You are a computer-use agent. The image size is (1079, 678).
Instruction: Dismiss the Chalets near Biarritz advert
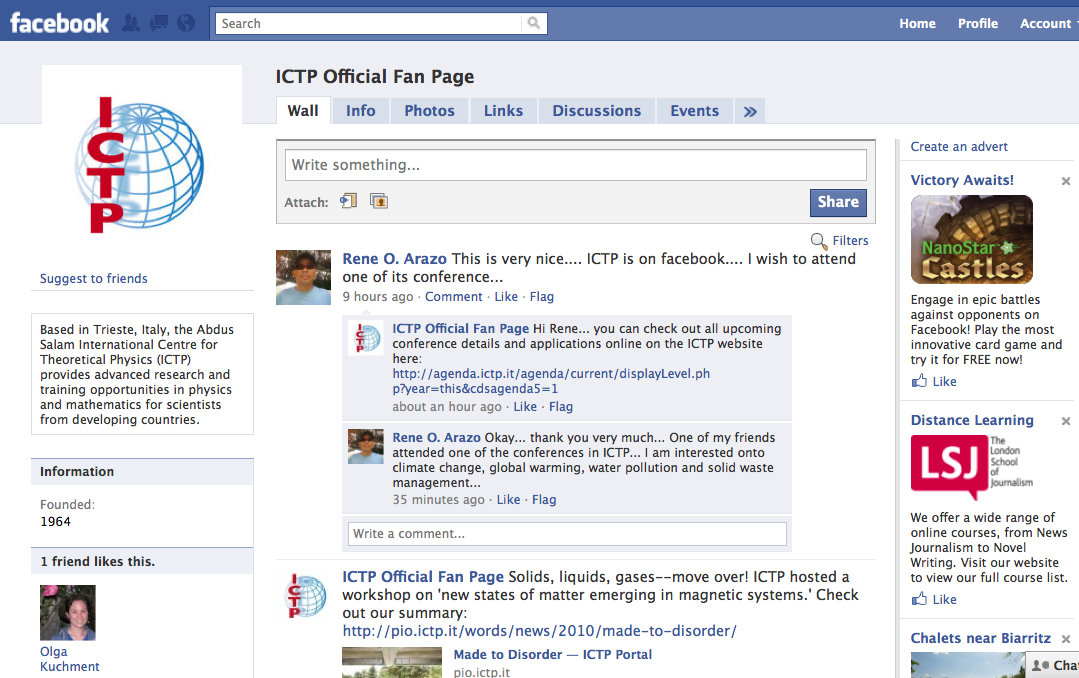(x=1065, y=638)
